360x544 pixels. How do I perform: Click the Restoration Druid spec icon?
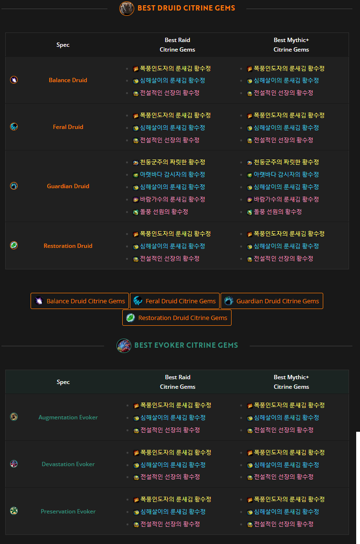click(14, 245)
